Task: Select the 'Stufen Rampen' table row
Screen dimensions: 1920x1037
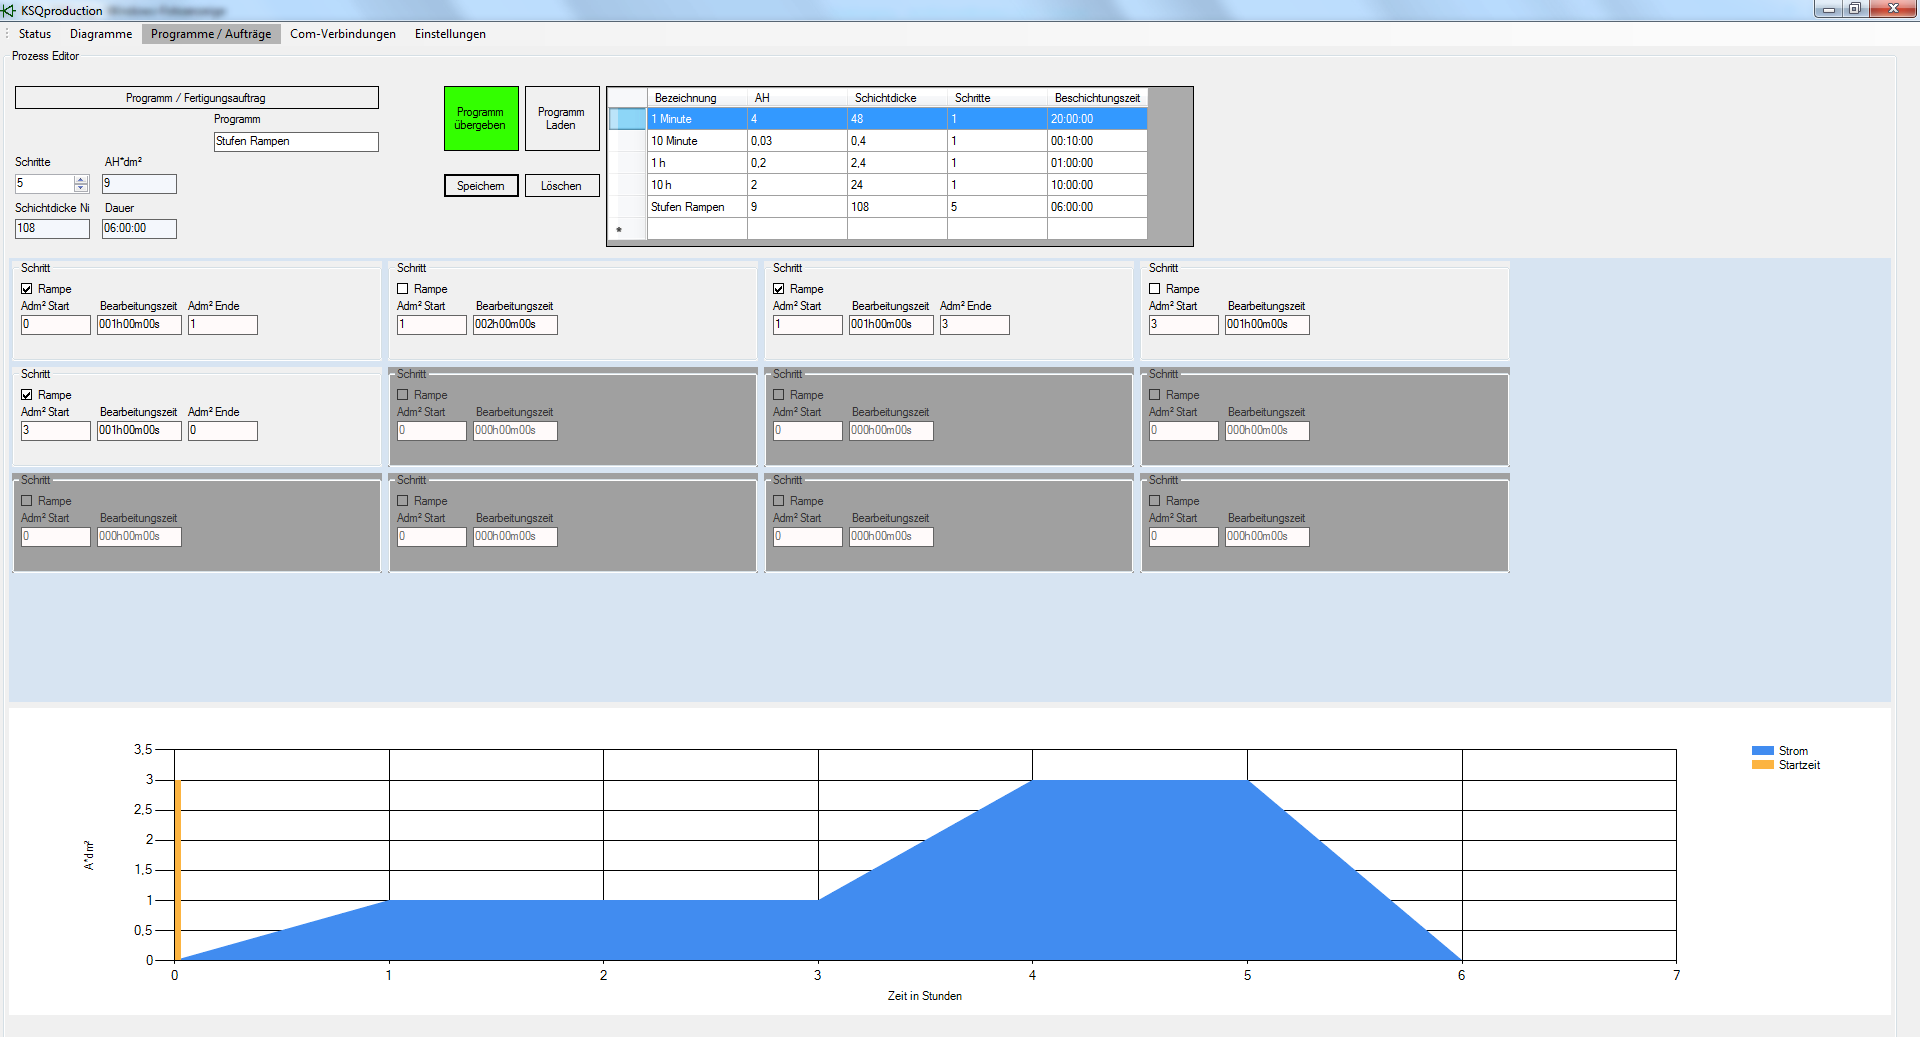Action: (x=877, y=207)
